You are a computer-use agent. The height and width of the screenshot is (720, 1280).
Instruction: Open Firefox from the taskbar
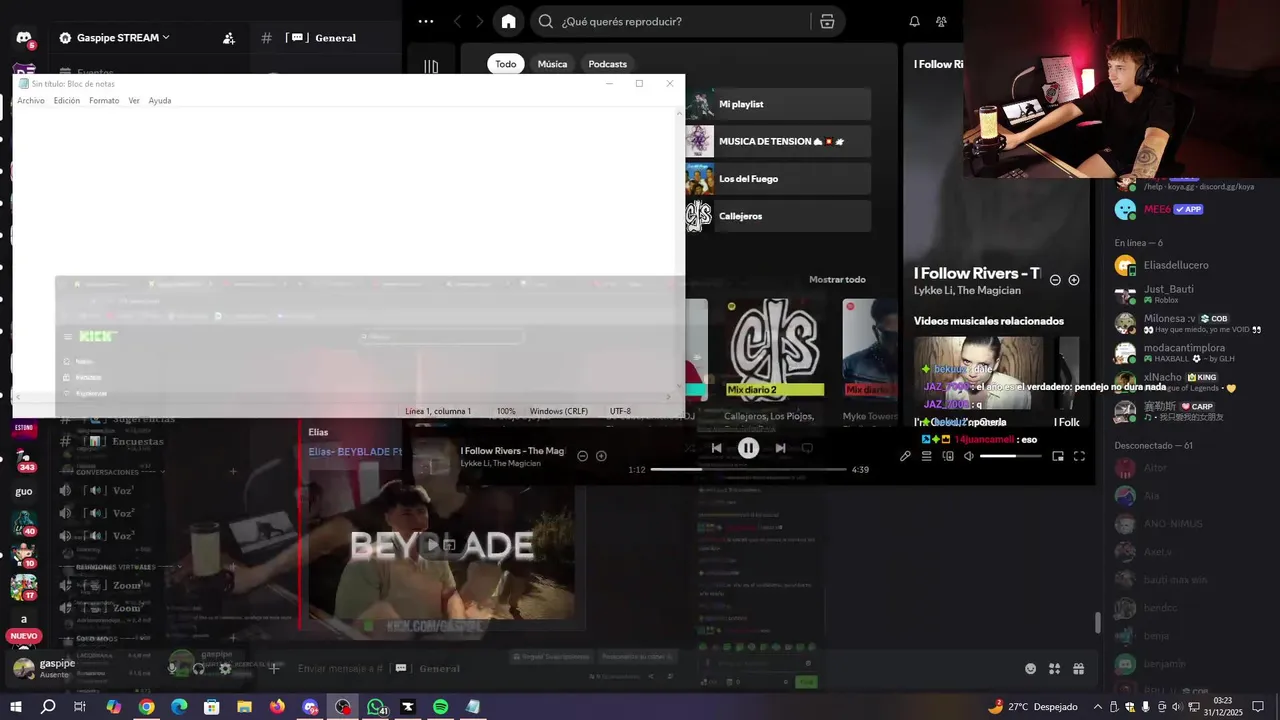(277, 707)
